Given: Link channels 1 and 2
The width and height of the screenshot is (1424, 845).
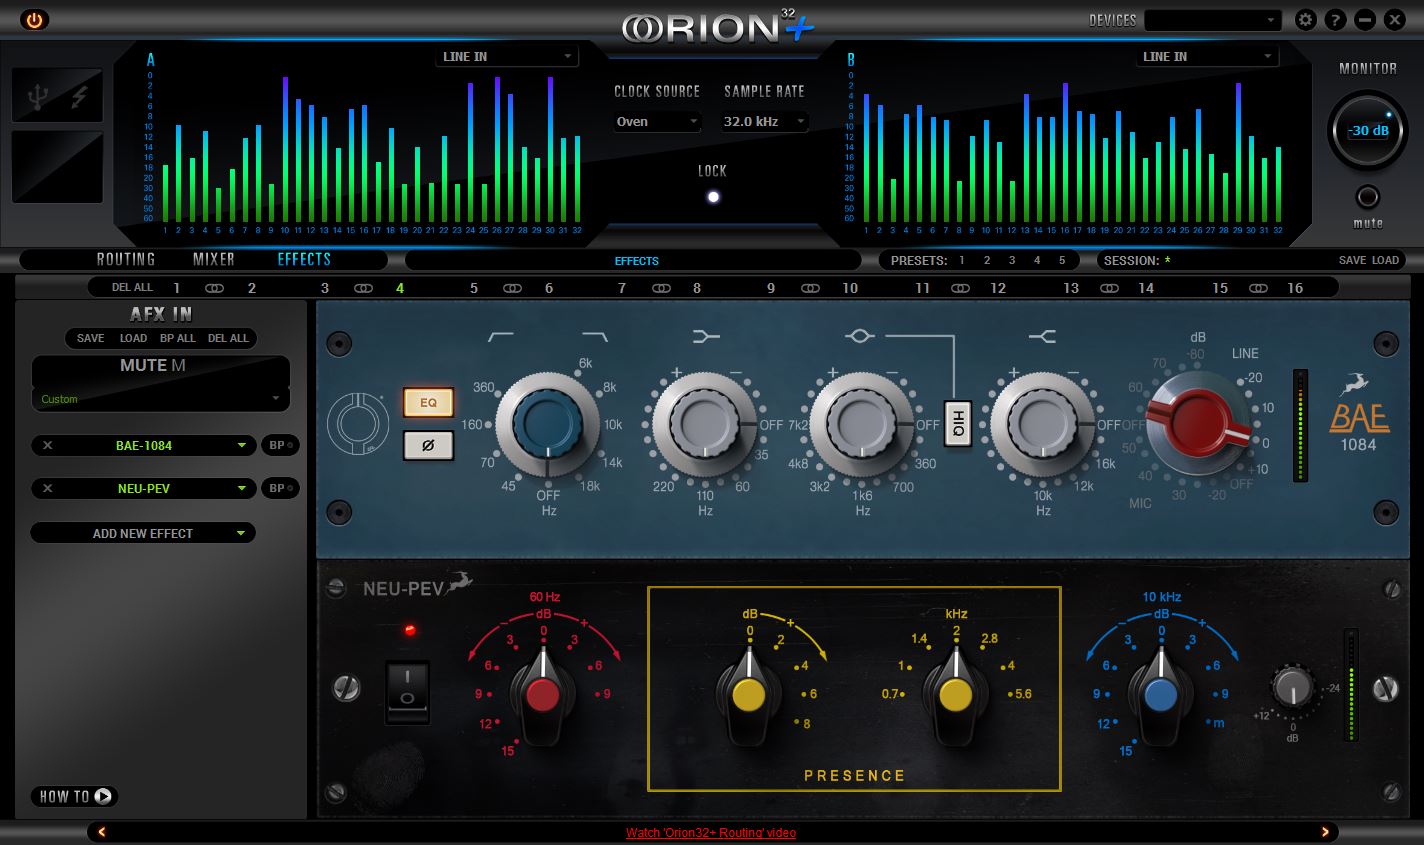Looking at the screenshot, I should 215,288.
